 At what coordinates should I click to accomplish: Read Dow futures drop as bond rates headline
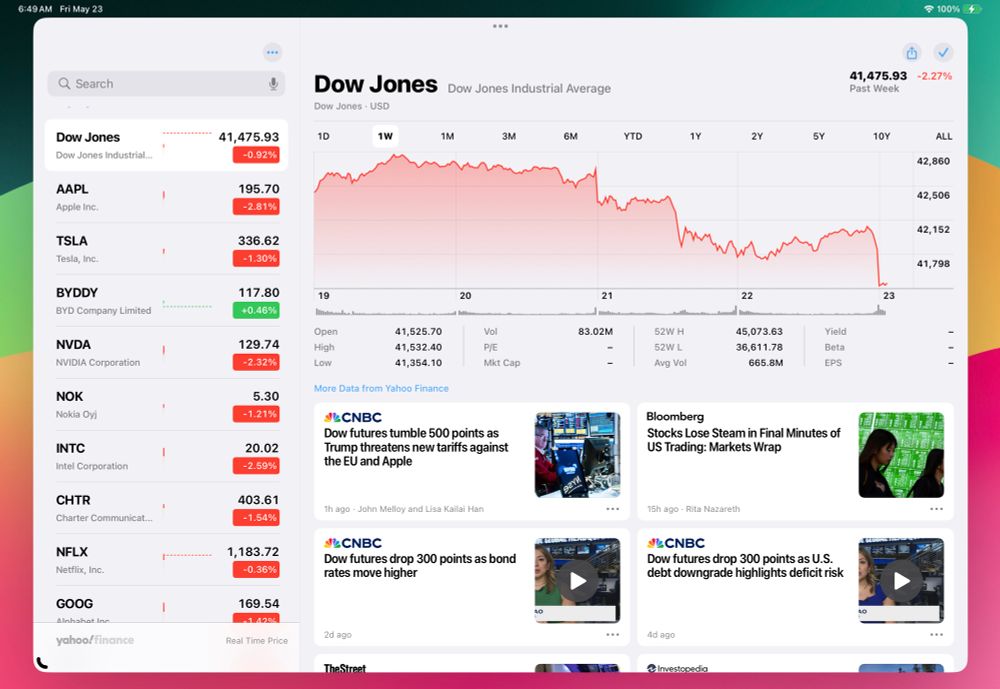pyautogui.click(x=420, y=565)
